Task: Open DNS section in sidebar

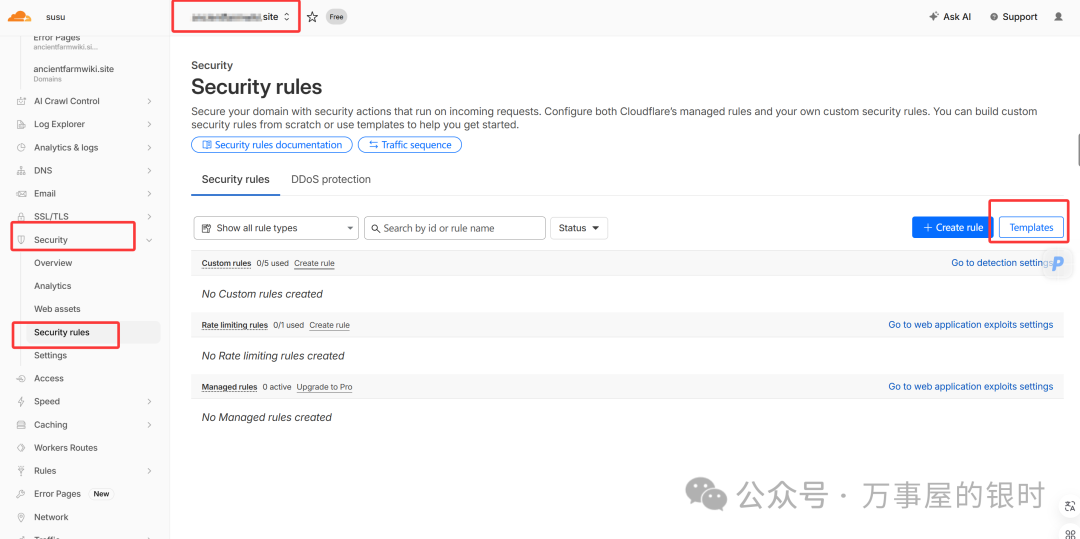Action: coord(44,171)
